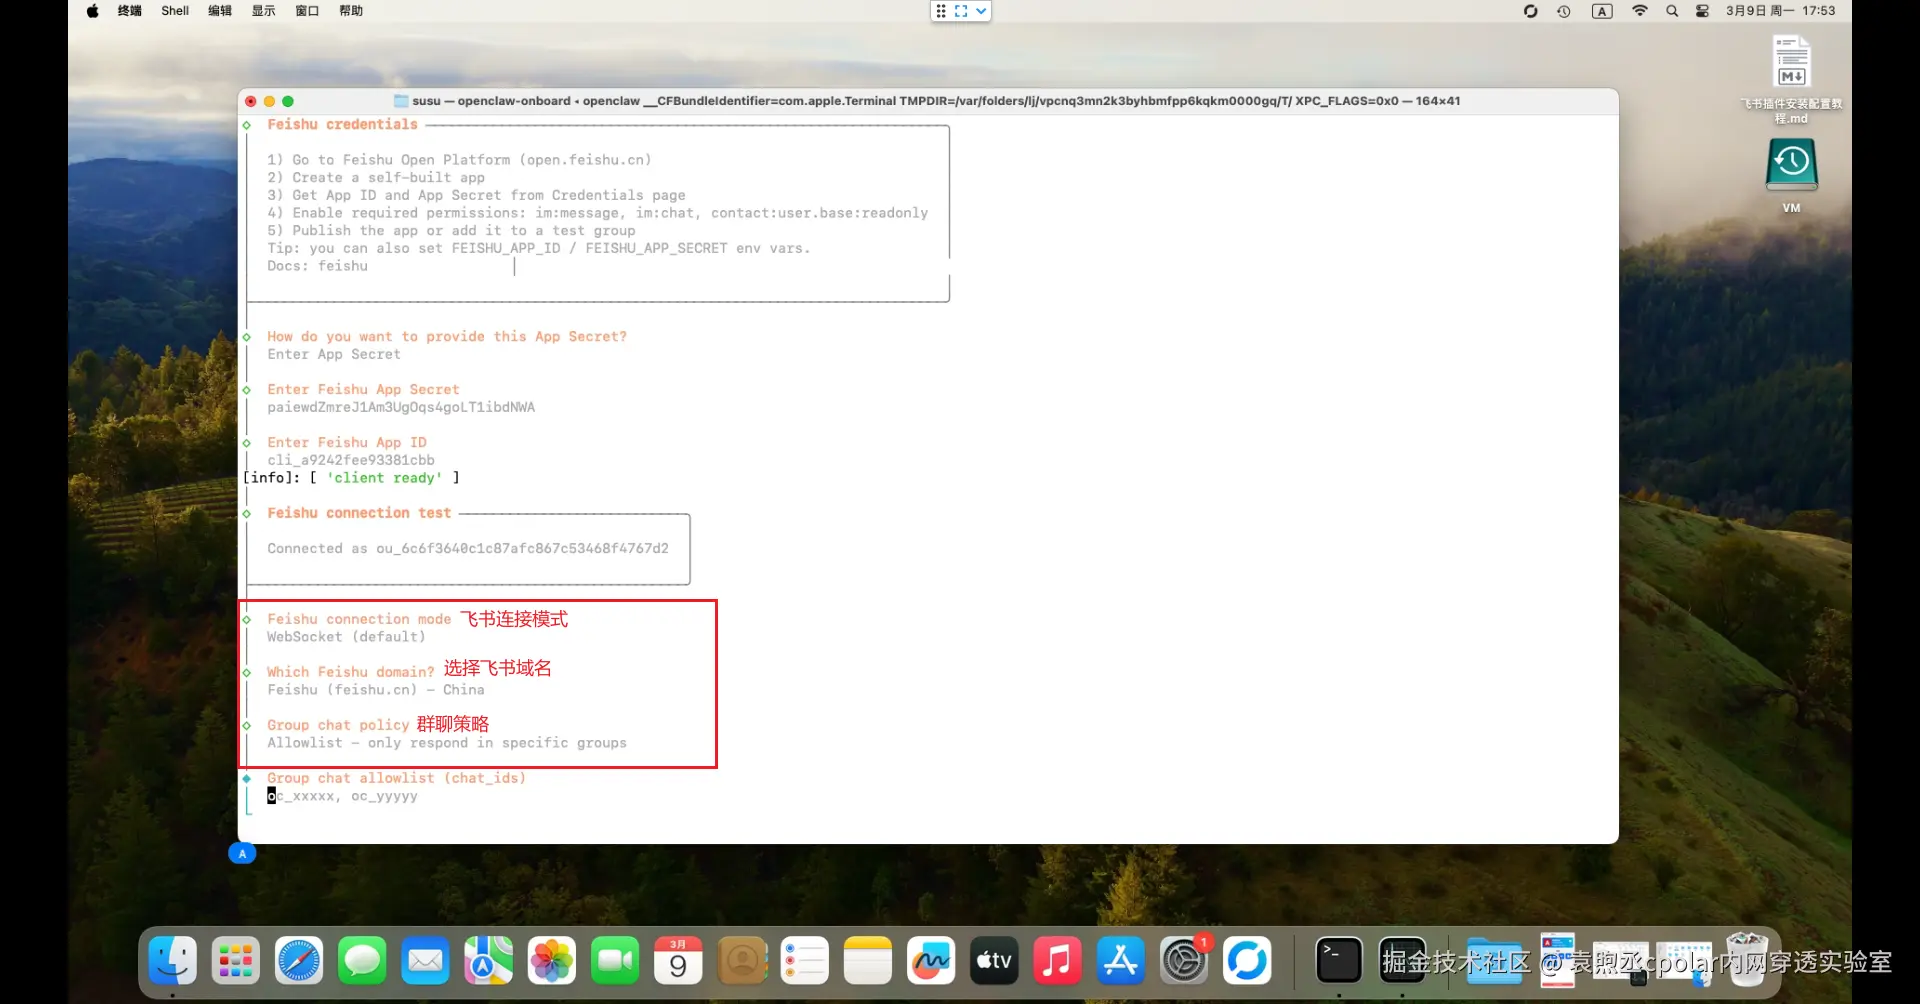Open the 帮助 menu

coord(351,11)
